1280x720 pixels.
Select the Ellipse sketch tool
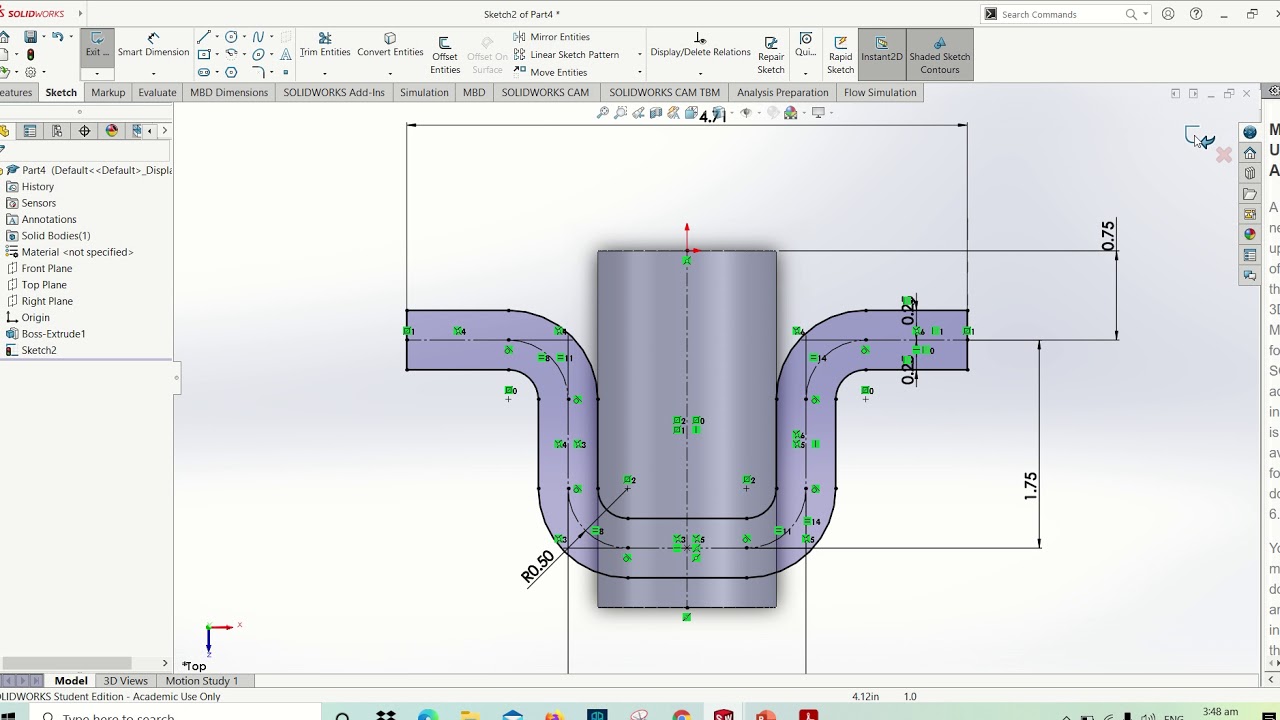(x=258, y=54)
